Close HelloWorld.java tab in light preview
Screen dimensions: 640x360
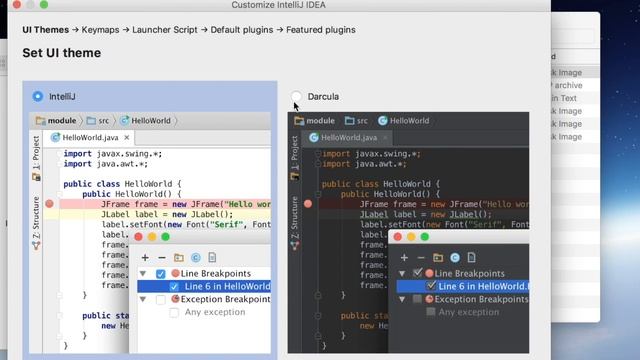pyautogui.click(x=127, y=138)
